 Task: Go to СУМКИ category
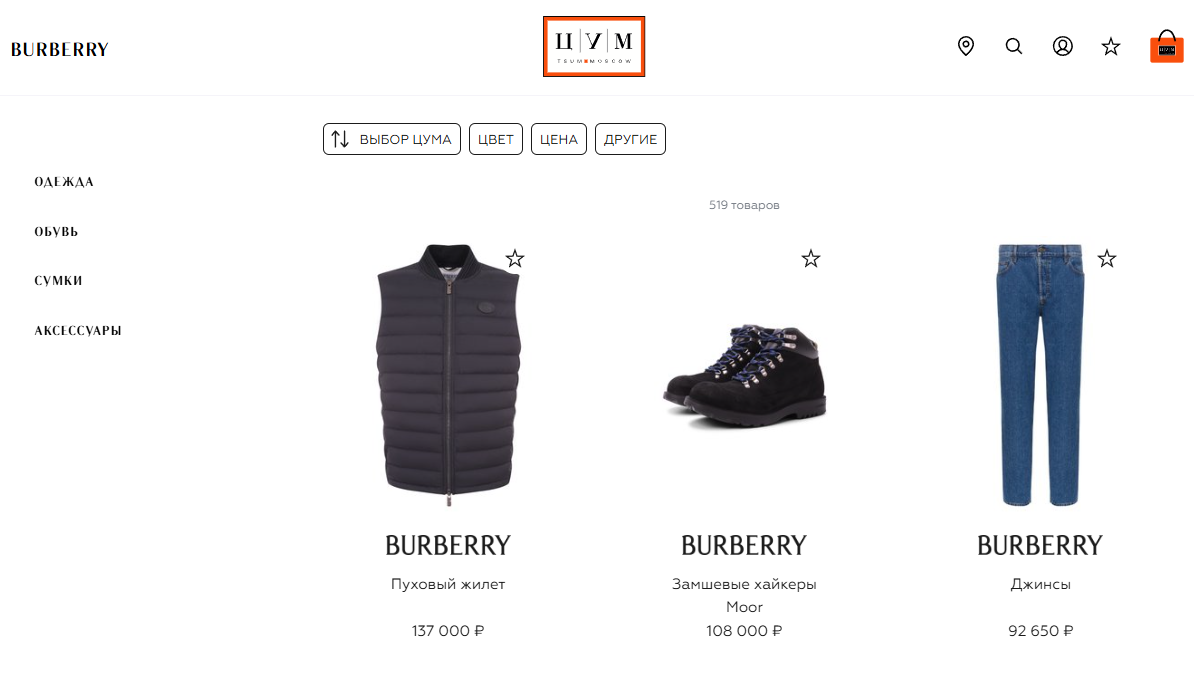59,281
